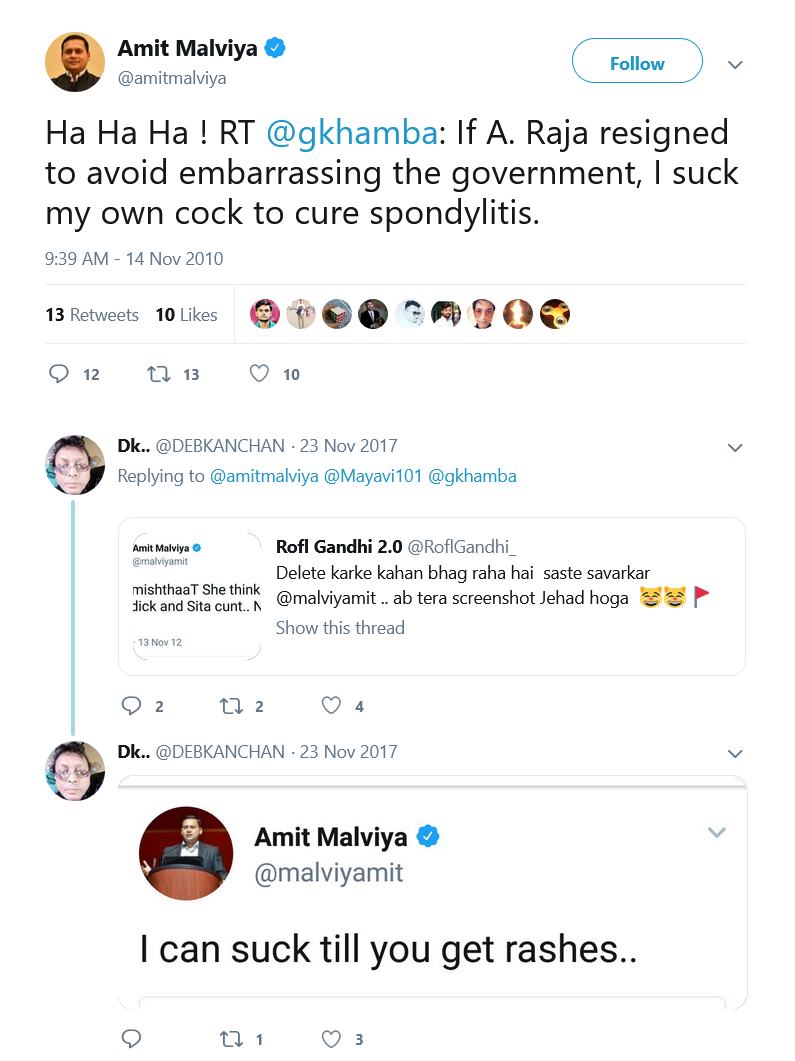The height and width of the screenshot is (1061, 795).
Task: Retweet the first Dk.. reply
Action: [231, 706]
